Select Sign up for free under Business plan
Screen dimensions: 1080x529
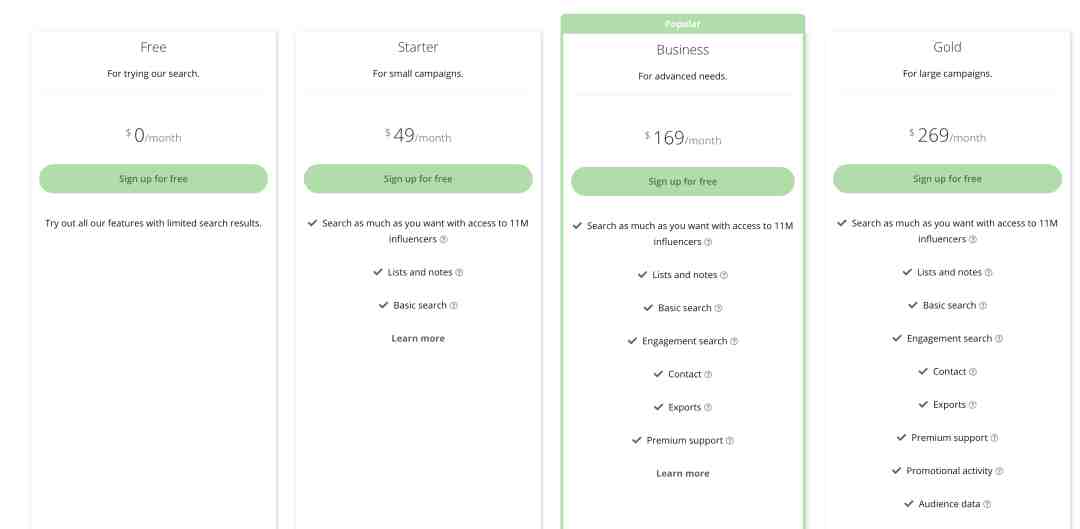[683, 181]
